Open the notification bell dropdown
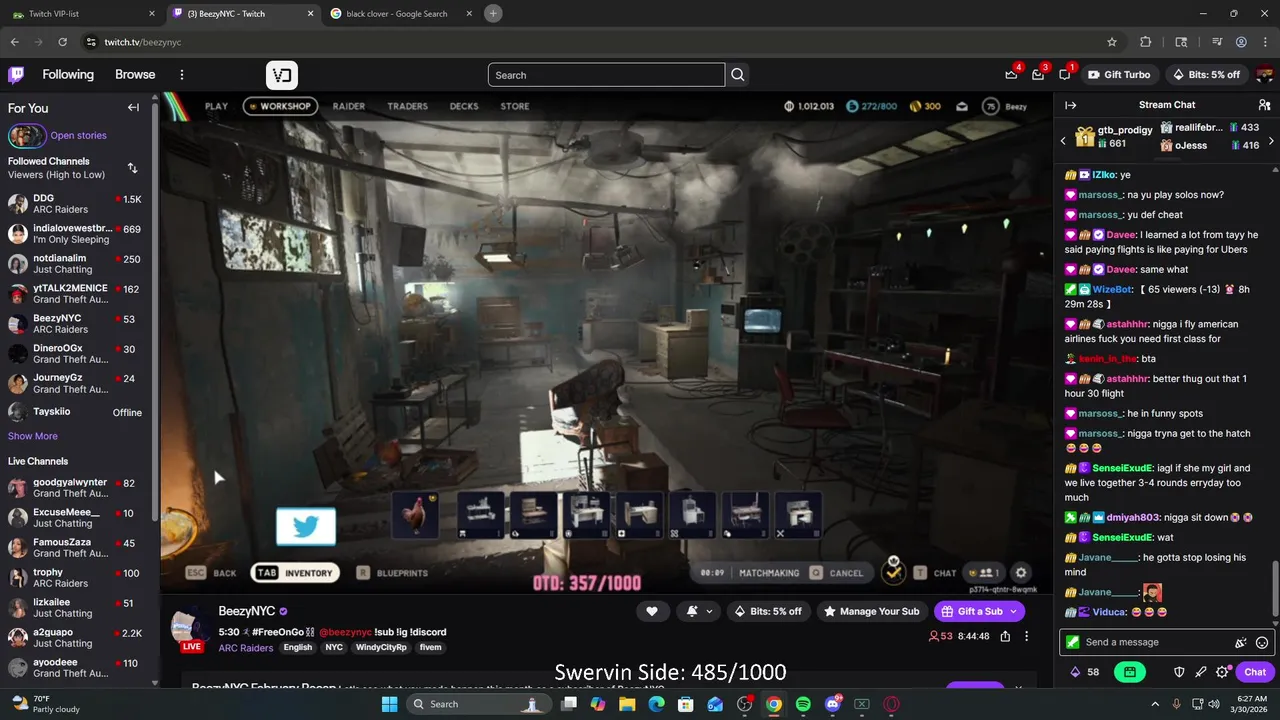Screen dimensions: 1280x720 point(700,611)
